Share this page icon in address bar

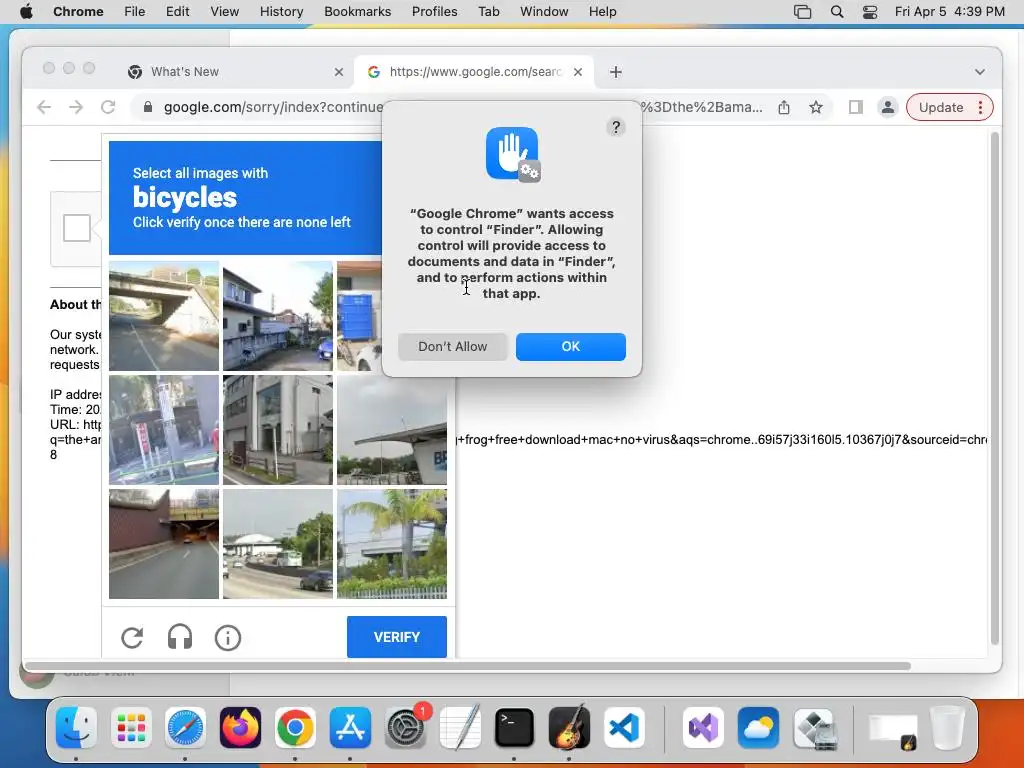784,107
